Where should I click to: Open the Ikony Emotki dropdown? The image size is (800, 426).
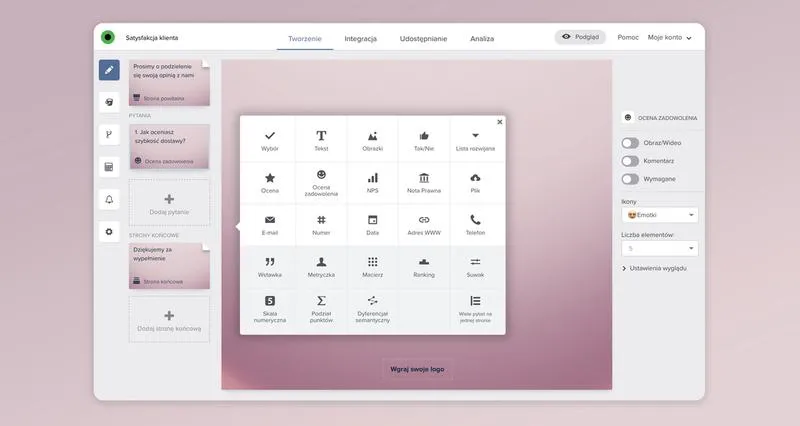tap(660, 215)
